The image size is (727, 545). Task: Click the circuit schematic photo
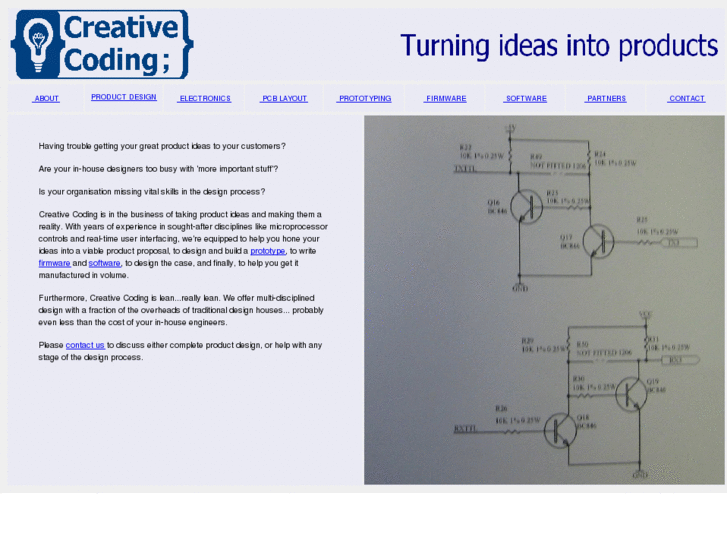pos(544,300)
